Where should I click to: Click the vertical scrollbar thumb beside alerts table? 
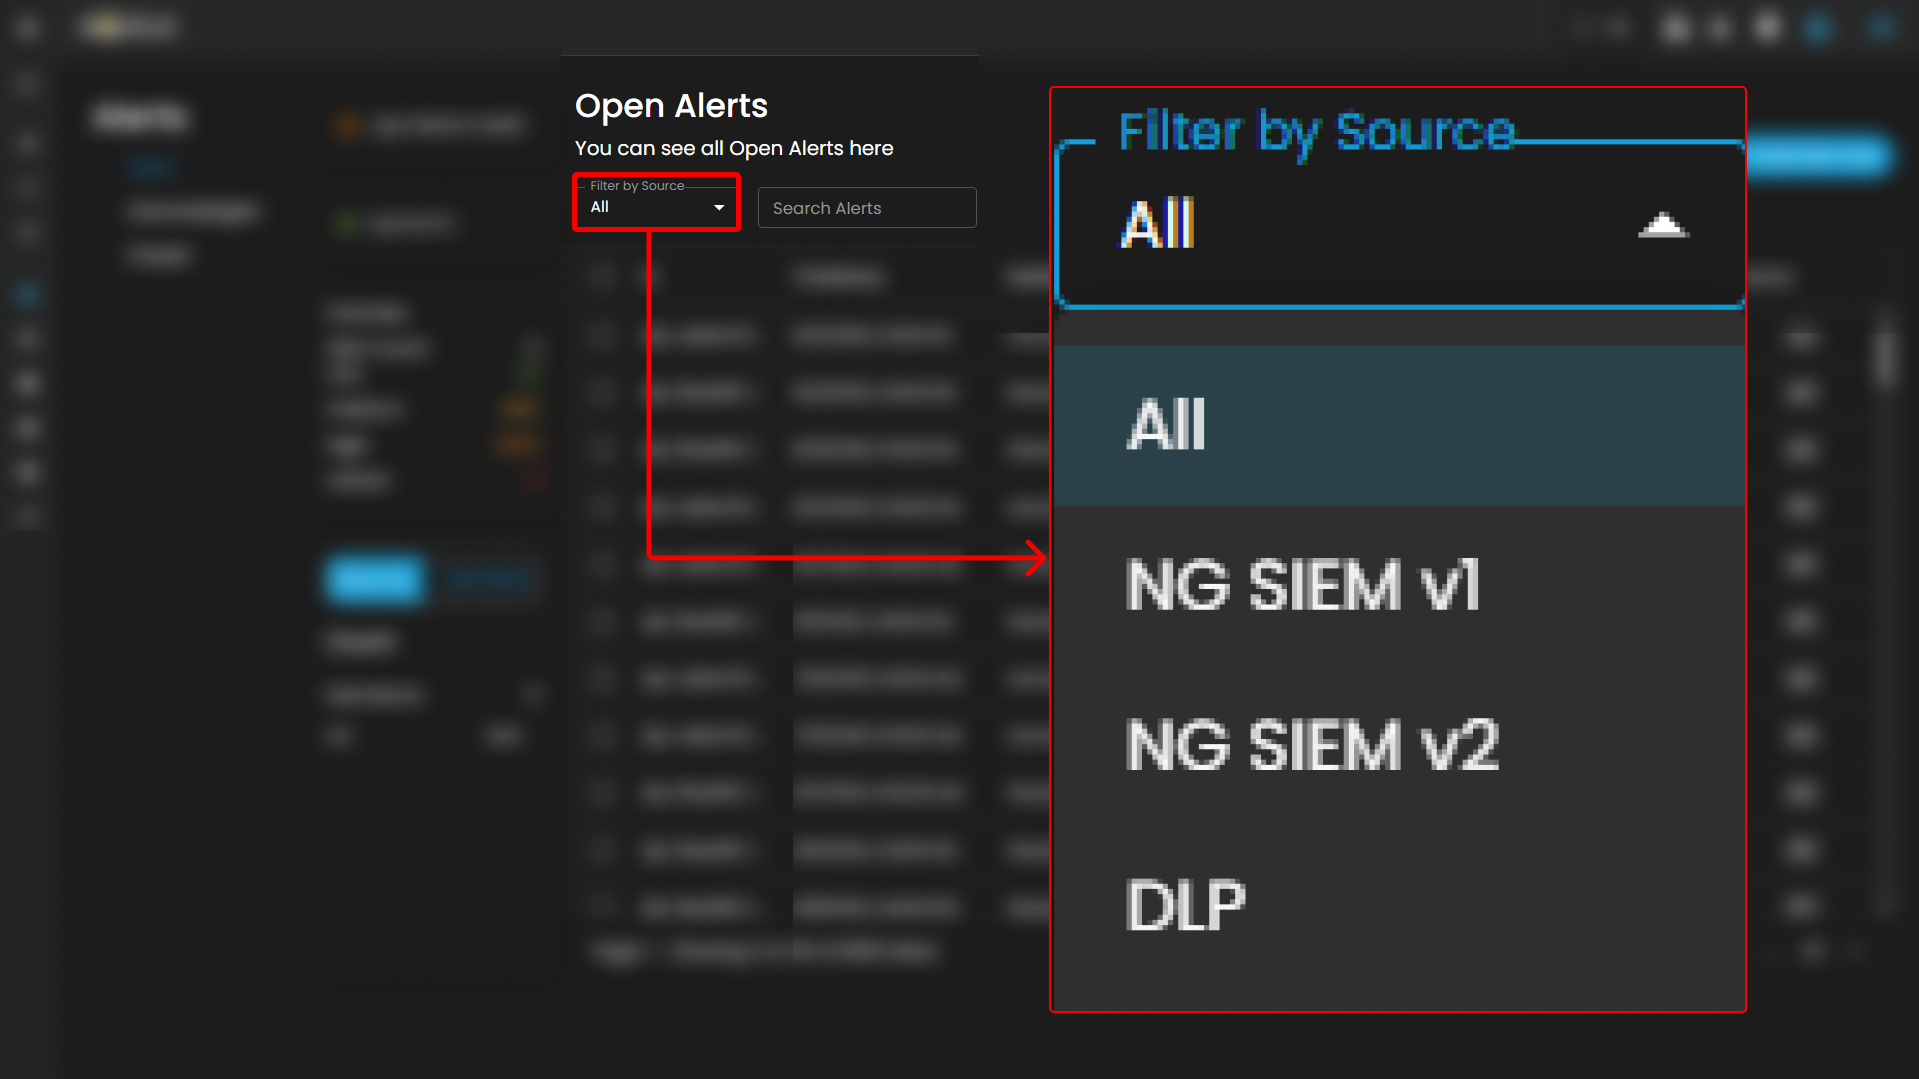click(1885, 355)
